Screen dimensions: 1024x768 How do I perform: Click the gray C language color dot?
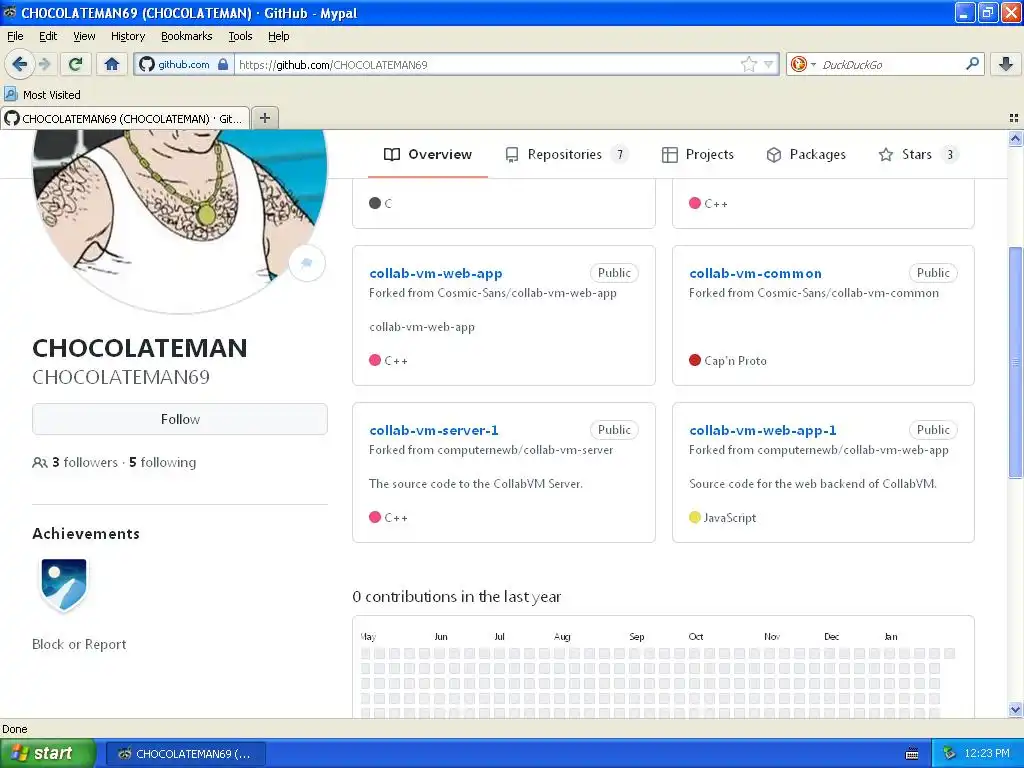tap(375, 203)
